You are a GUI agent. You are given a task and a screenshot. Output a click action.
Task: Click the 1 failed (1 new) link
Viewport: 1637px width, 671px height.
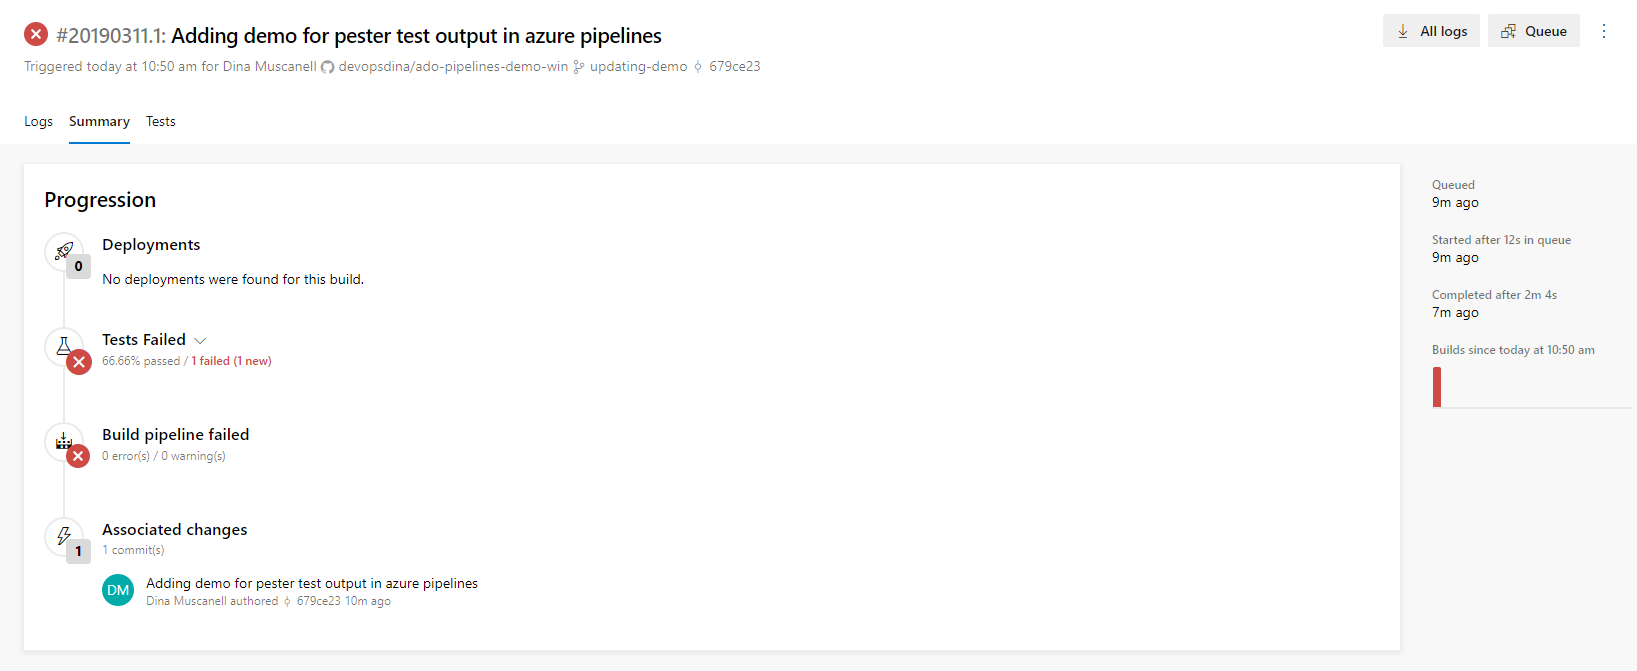click(x=231, y=361)
